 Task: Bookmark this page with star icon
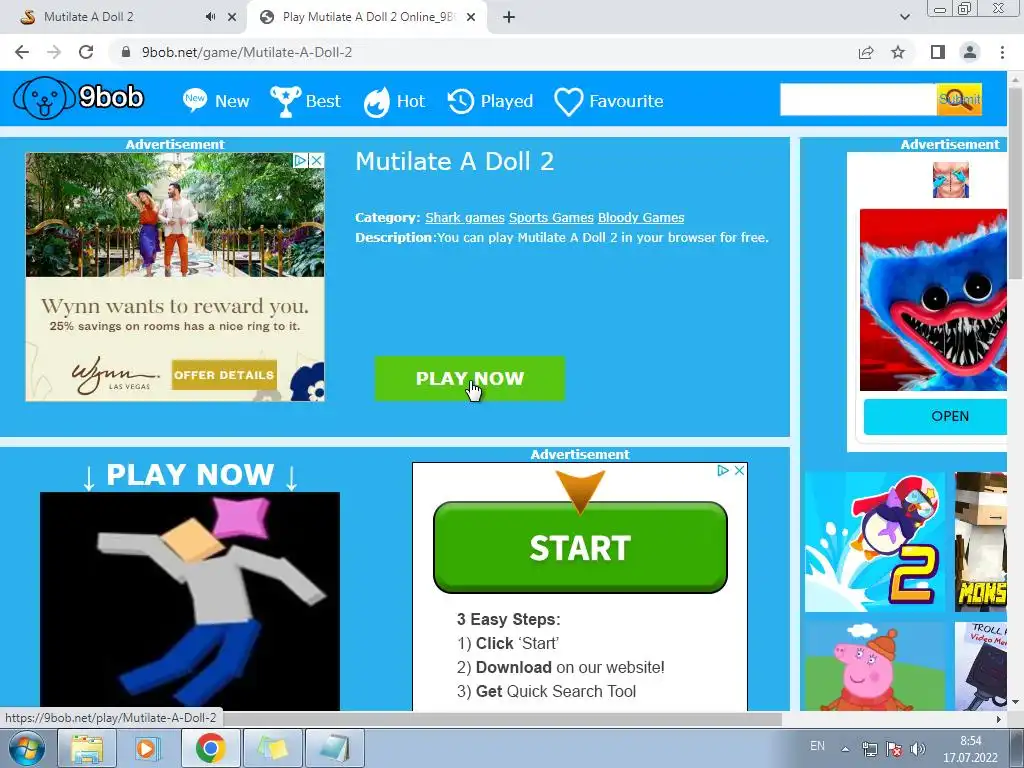(x=898, y=52)
